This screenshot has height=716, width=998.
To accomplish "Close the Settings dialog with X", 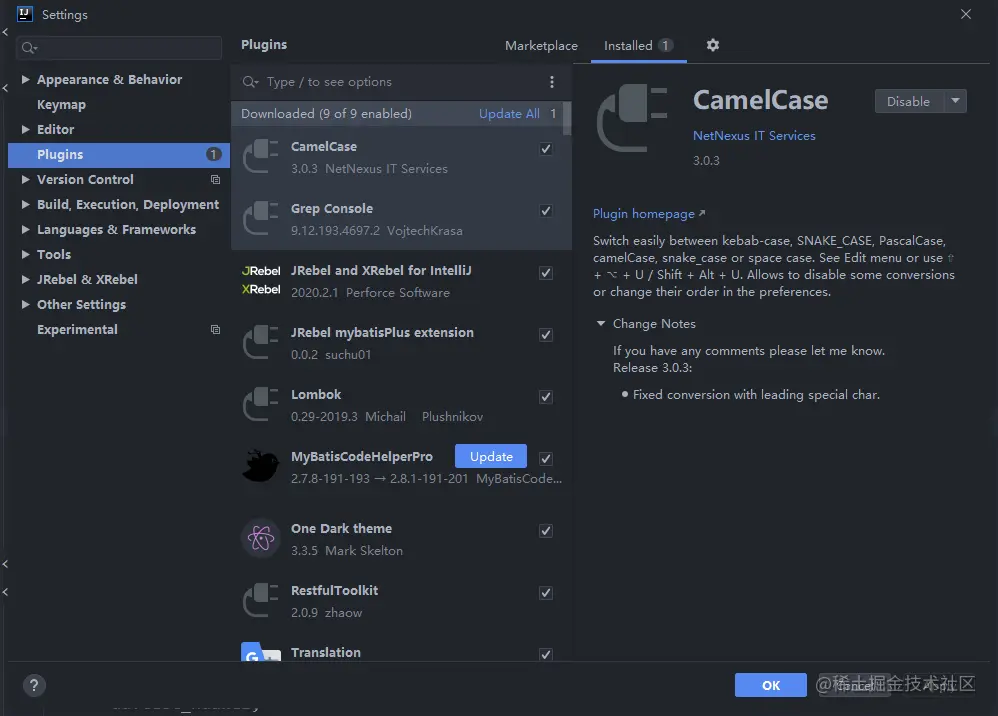I will 966,14.
